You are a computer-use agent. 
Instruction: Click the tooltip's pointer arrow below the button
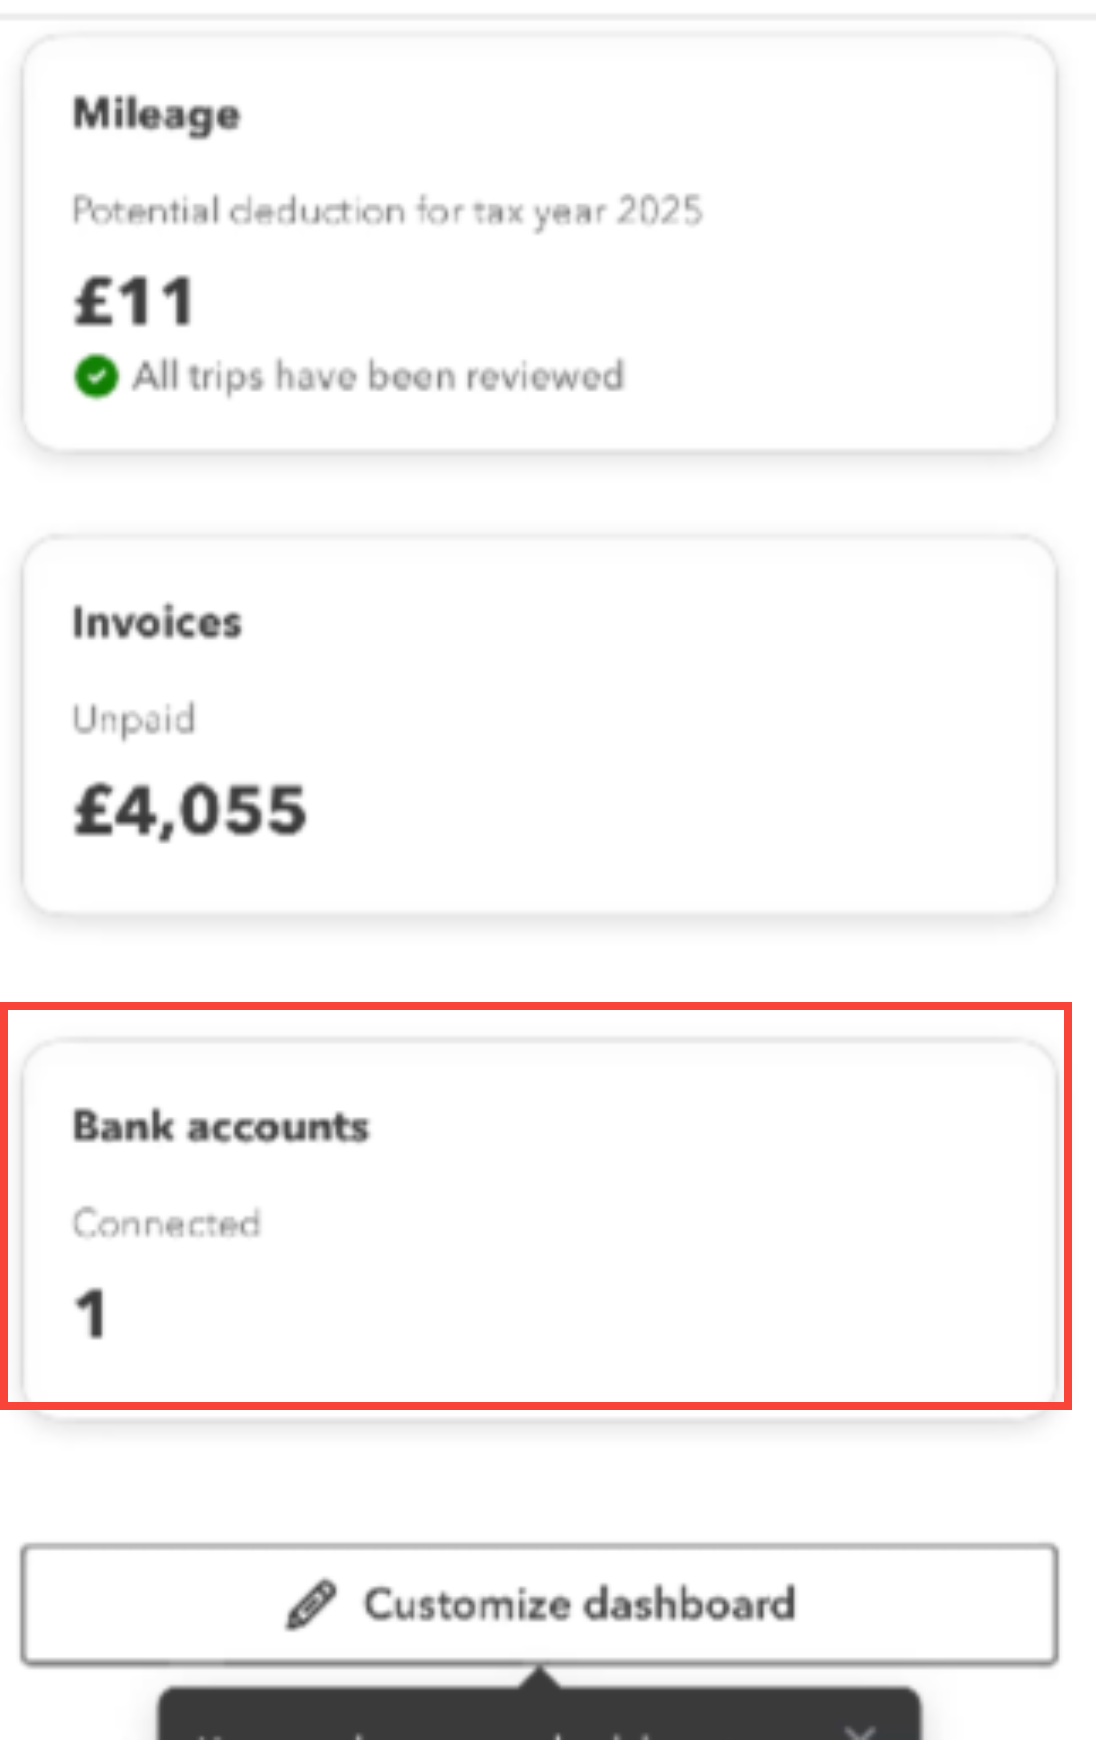coord(539,1677)
